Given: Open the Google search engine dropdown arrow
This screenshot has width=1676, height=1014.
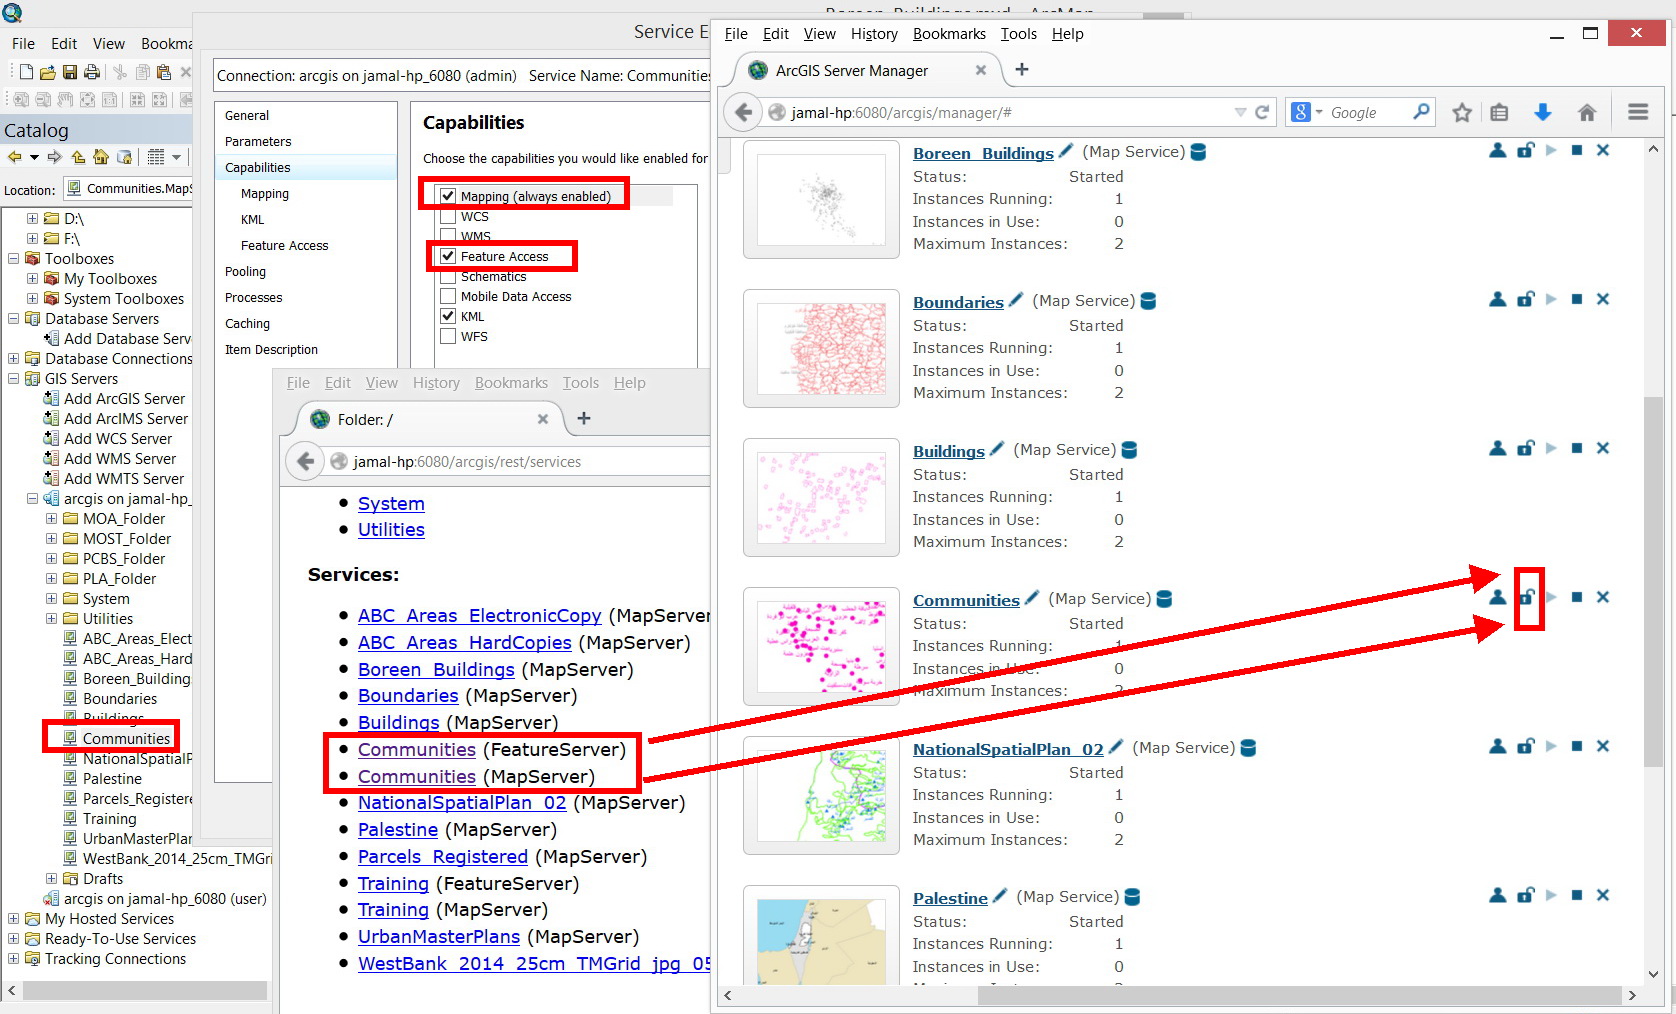Looking at the screenshot, I should [x=1319, y=112].
